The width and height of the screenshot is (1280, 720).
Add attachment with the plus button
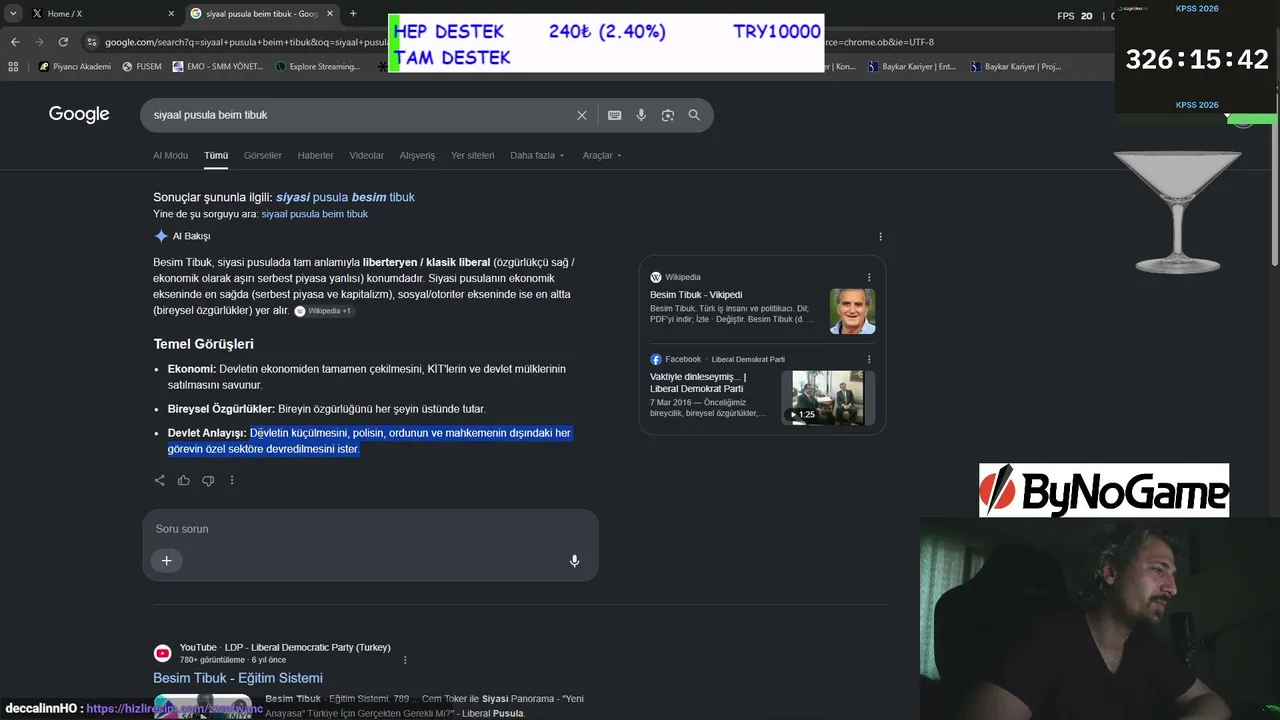[167, 561]
